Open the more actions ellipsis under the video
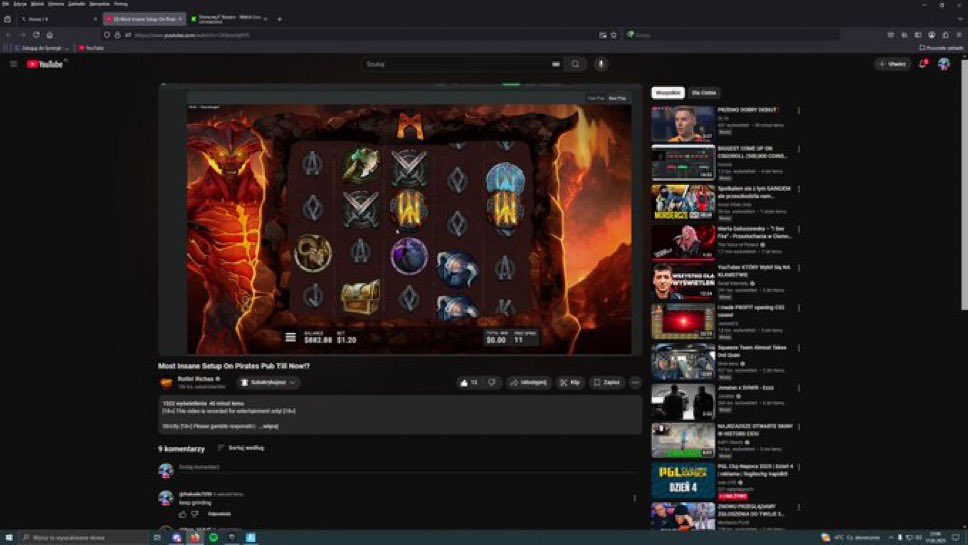Image resolution: width=968 pixels, height=545 pixels. (x=635, y=383)
